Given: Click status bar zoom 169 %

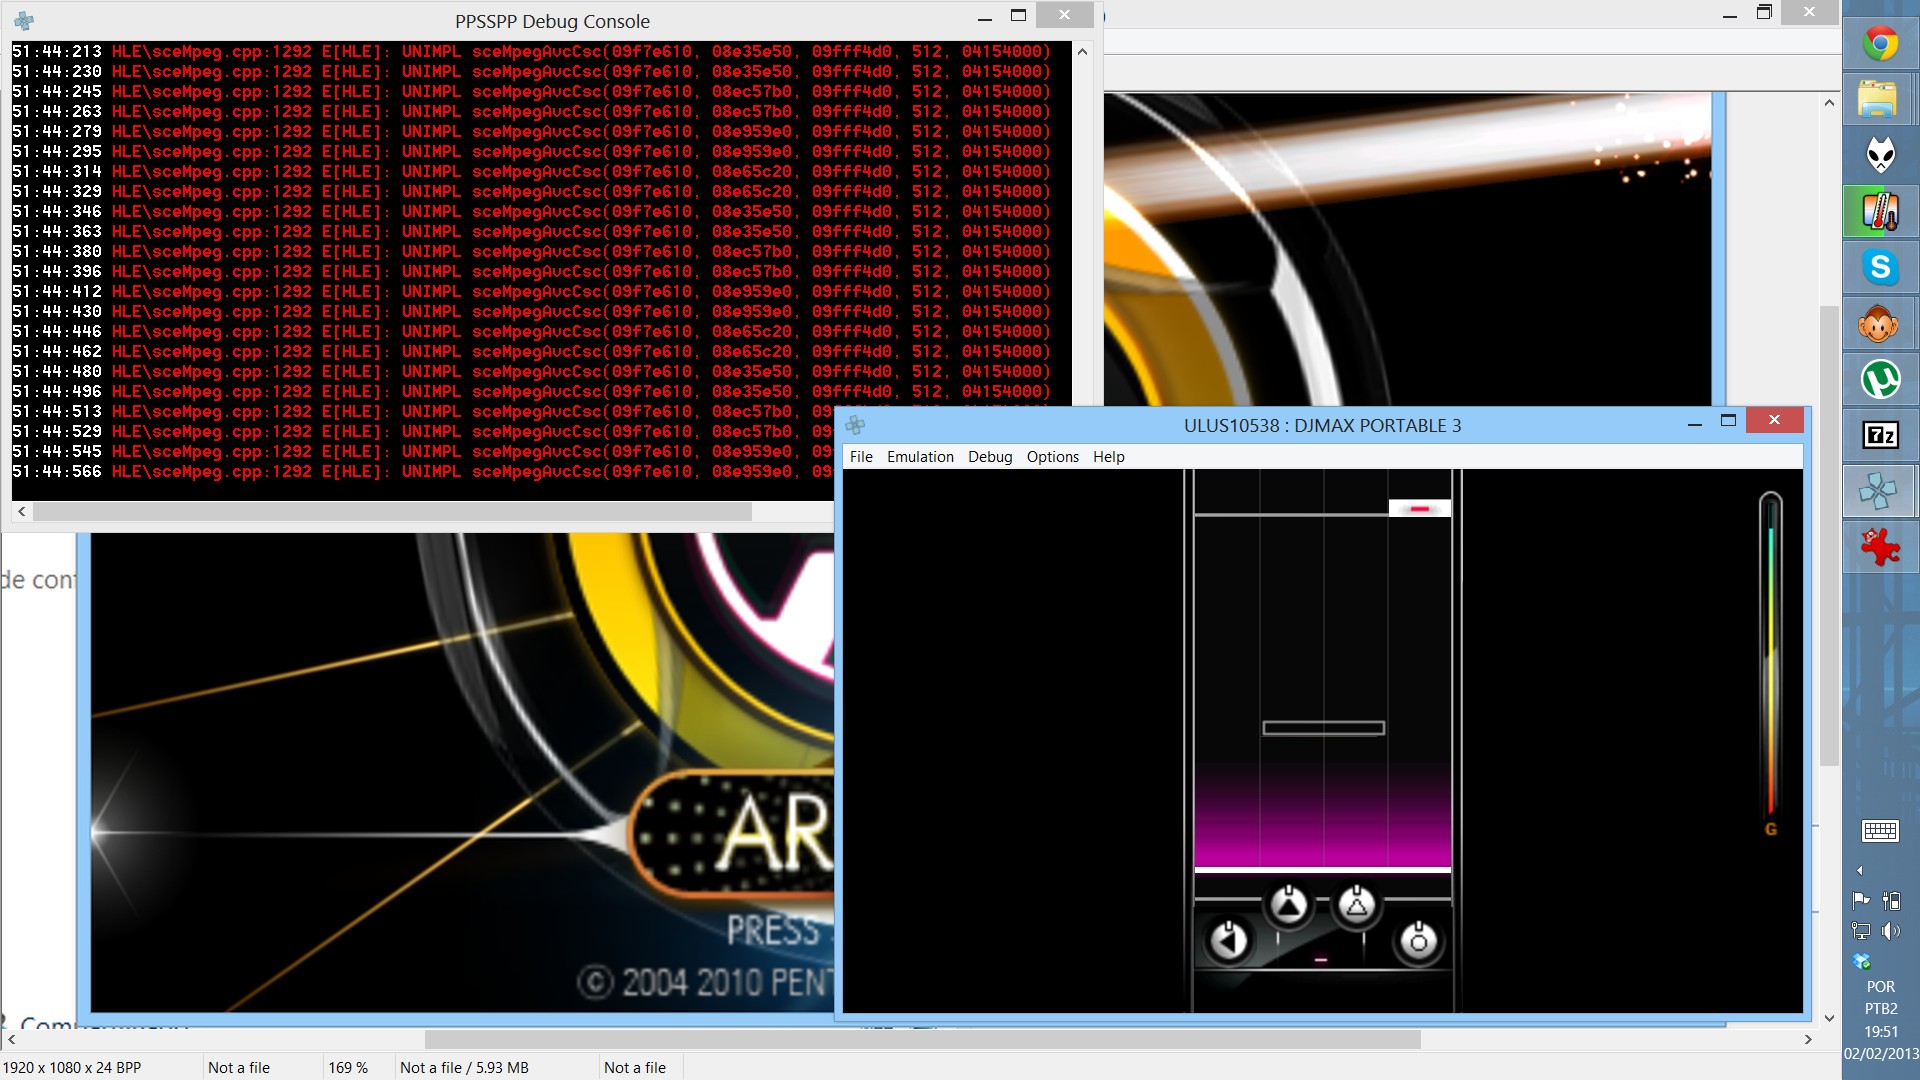Looking at the screenshot, I should pyautogui.click(x=348, y=1067).
